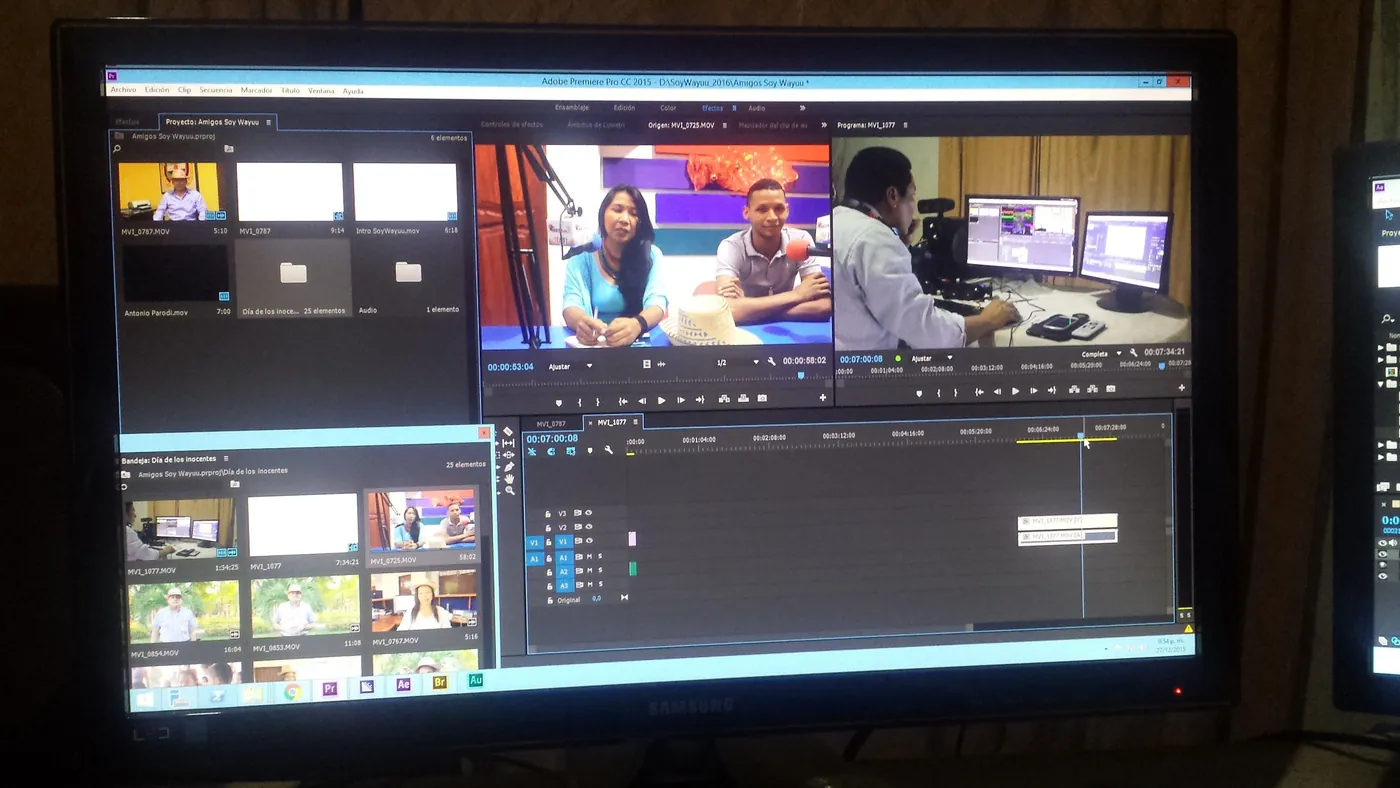Select the Hand tool in the tools panel
Viewport: 1400px width, 788px height.
point(509,479)
